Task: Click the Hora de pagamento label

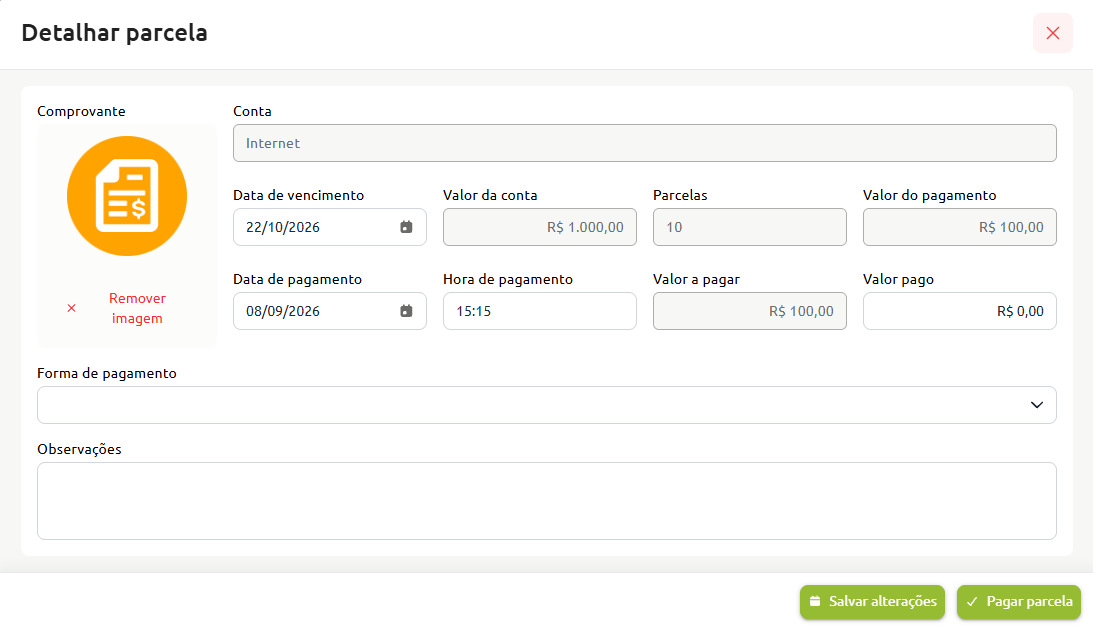Action: point(507,279)
